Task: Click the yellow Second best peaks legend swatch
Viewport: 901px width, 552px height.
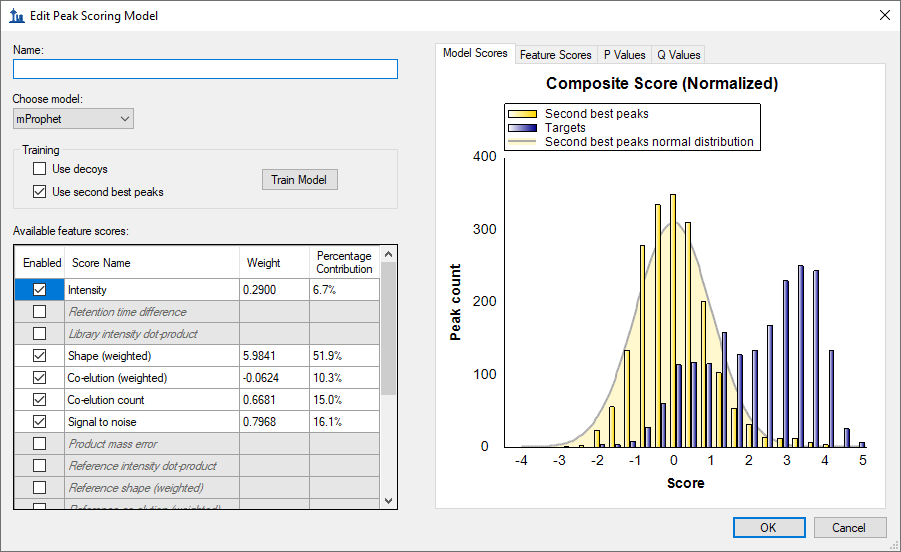Action: [523, 114]
